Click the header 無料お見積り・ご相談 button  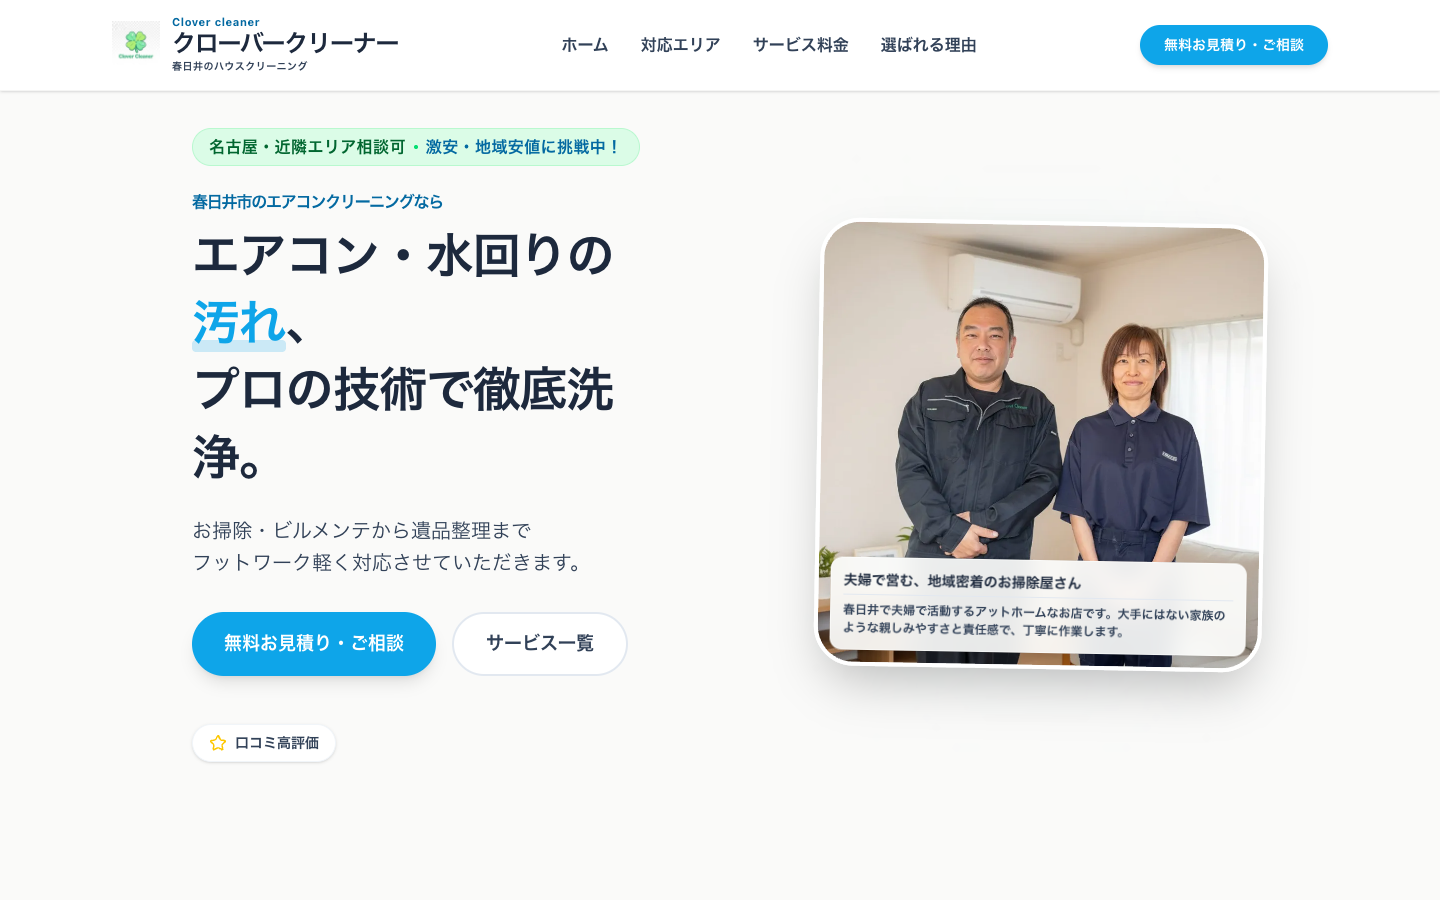click(1234, 45)
